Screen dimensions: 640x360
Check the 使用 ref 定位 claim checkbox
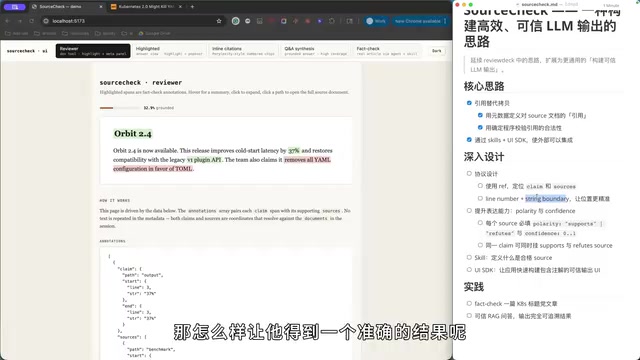(x=480, y=186)
